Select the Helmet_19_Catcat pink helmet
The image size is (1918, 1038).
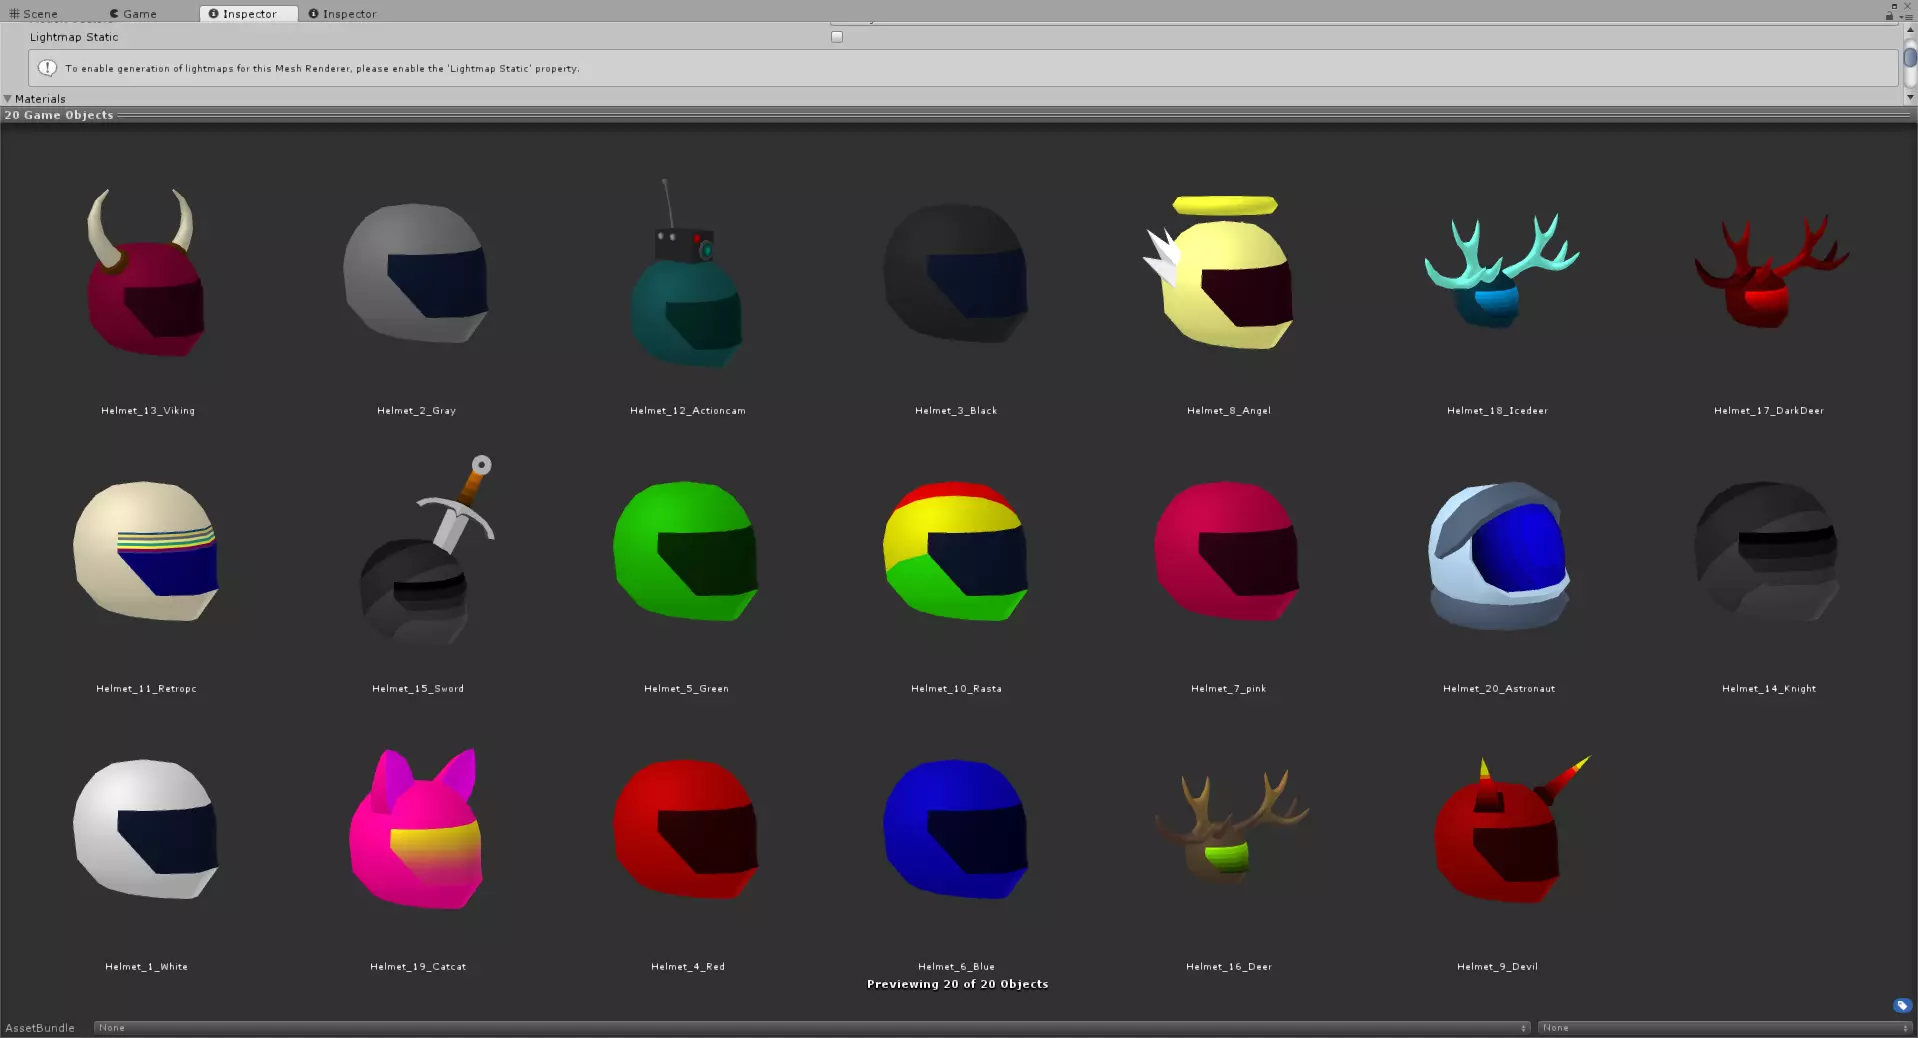416,828
